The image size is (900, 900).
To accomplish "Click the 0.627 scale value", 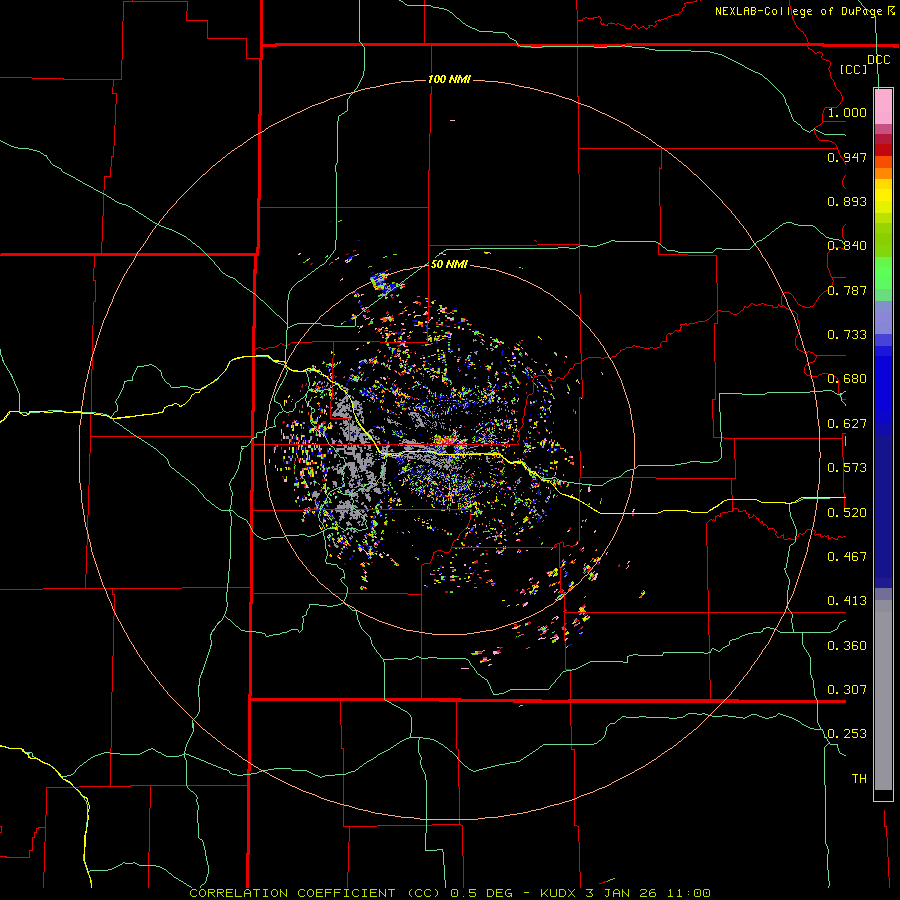I will tap(847, 424).
